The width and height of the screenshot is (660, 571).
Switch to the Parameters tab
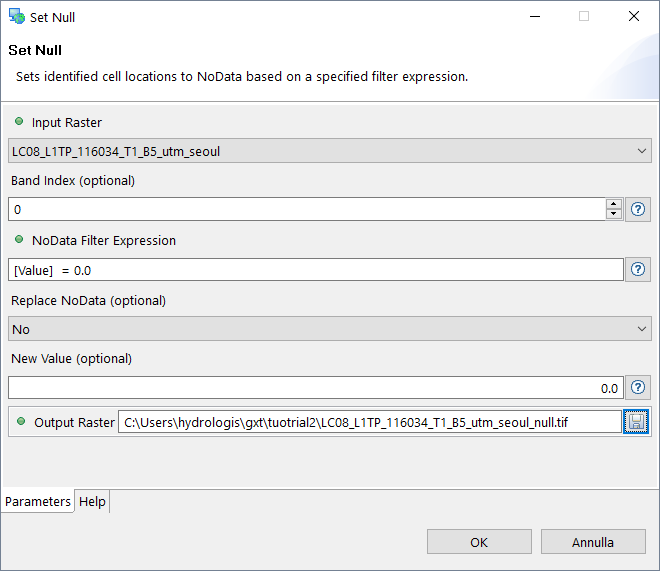pyautogui.click(x=38, y=502)
